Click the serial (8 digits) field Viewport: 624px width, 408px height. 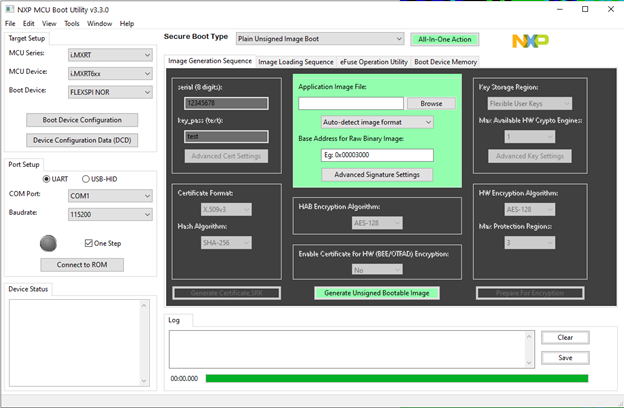226,103
